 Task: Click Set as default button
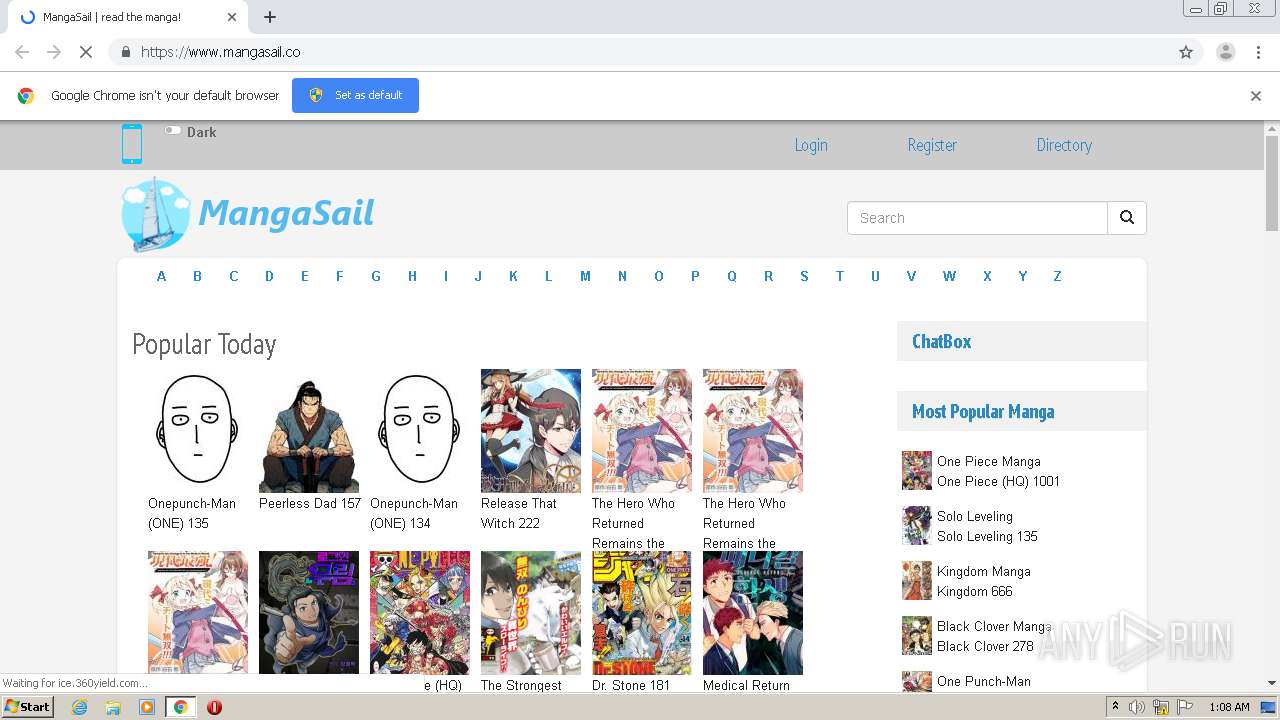(355, 95)
